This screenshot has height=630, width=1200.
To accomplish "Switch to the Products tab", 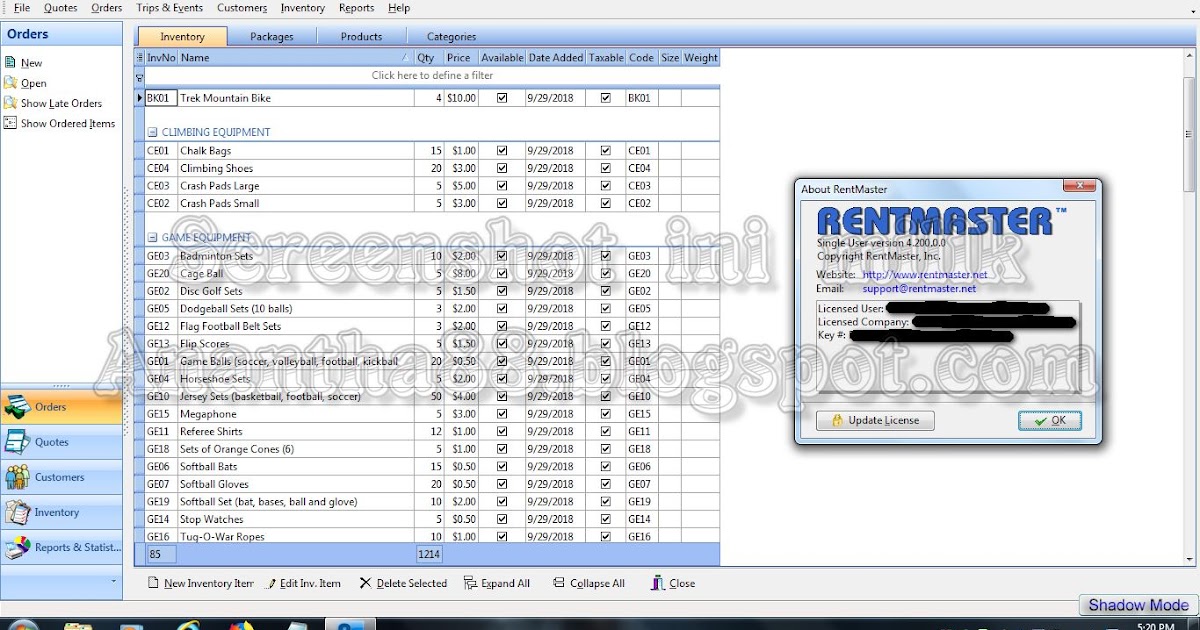I will [361, 37].
